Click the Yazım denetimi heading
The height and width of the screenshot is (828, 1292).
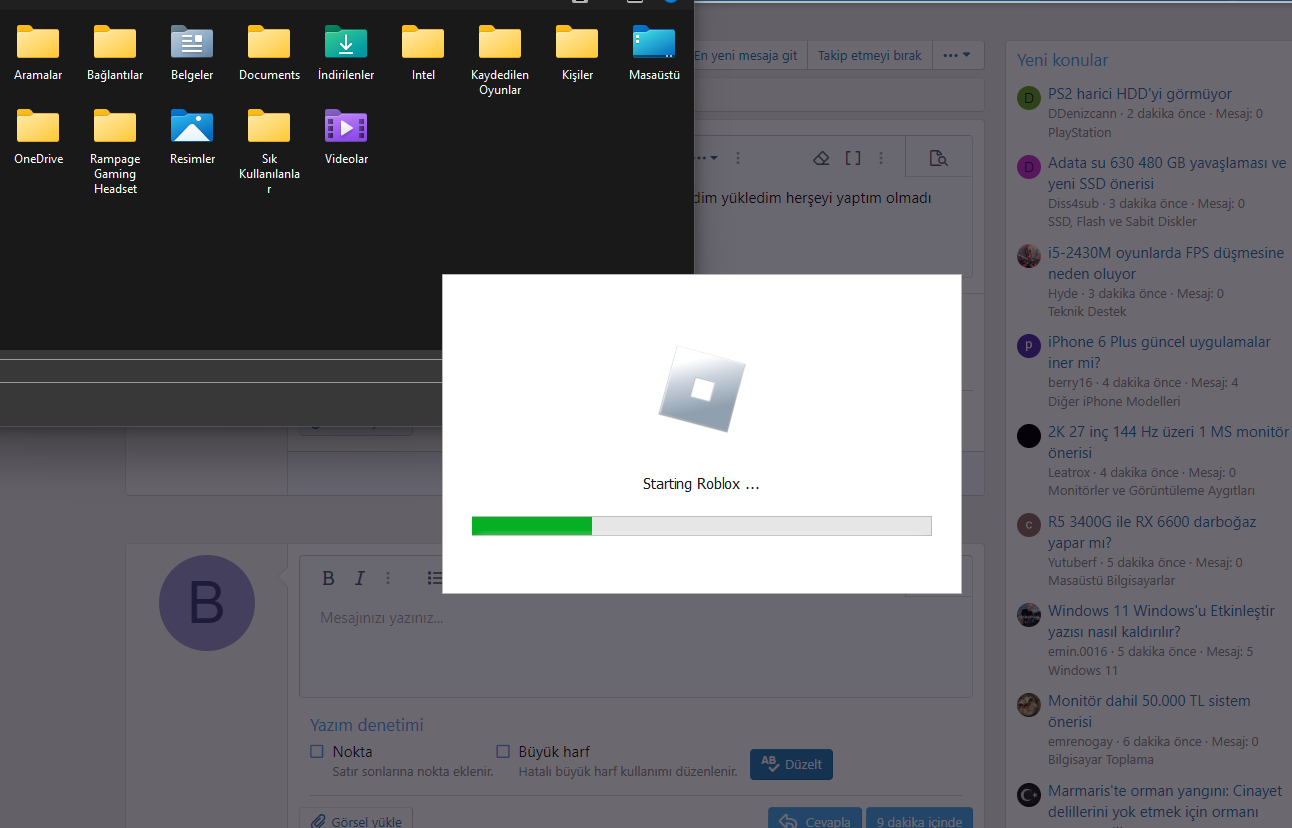367,725
